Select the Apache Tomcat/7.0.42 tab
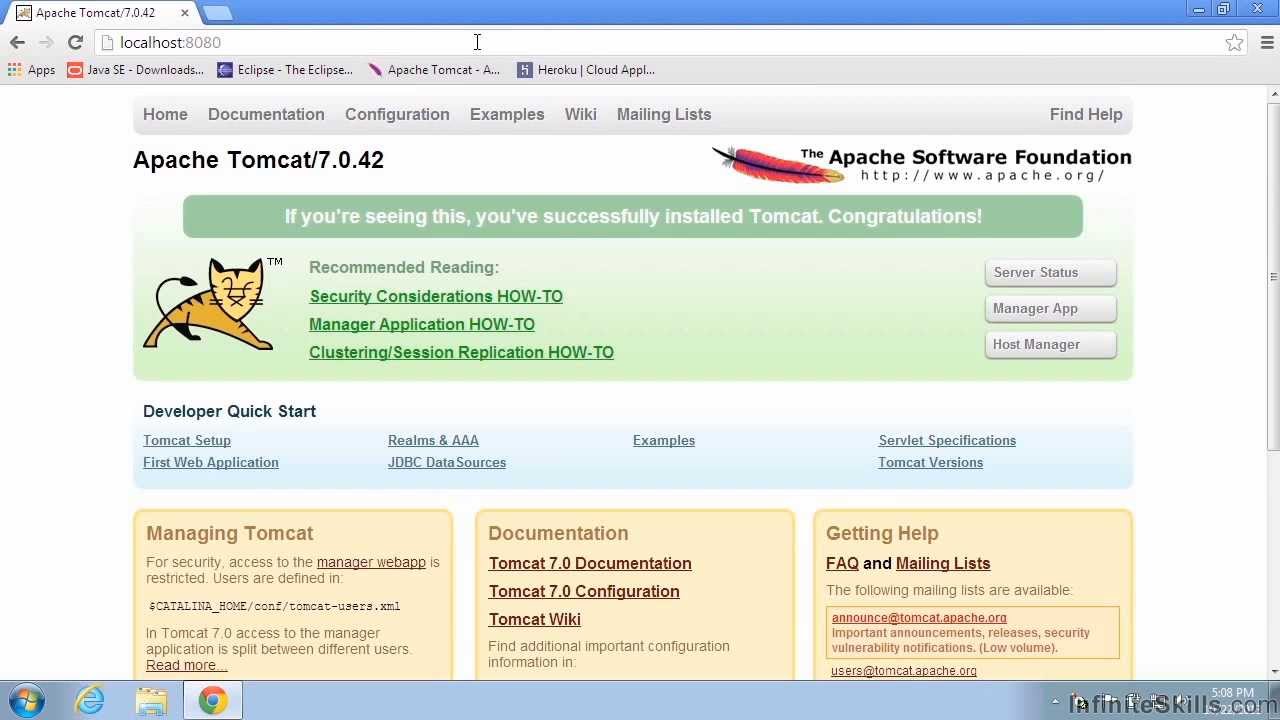The height and width of the screenshot is (720, 1280). click(100, 13)
